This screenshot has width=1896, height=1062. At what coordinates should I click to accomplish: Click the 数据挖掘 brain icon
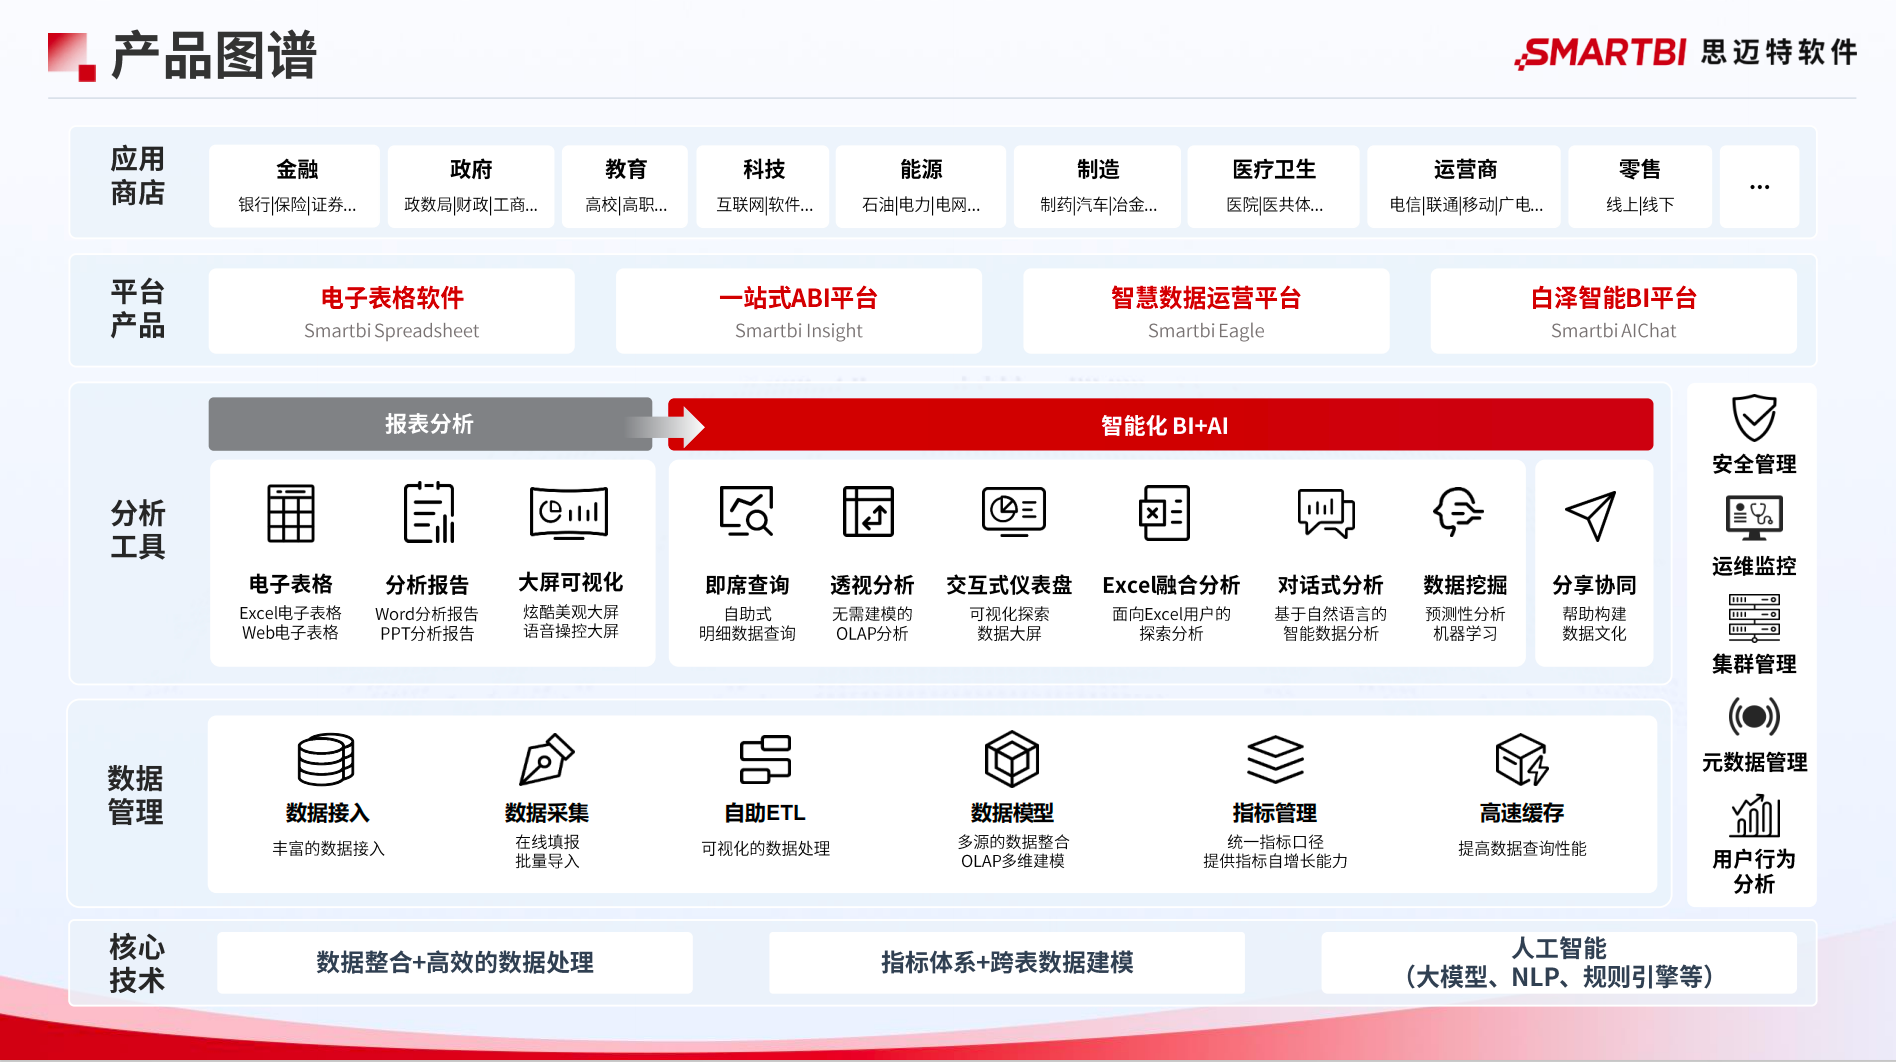(1458, 512)
